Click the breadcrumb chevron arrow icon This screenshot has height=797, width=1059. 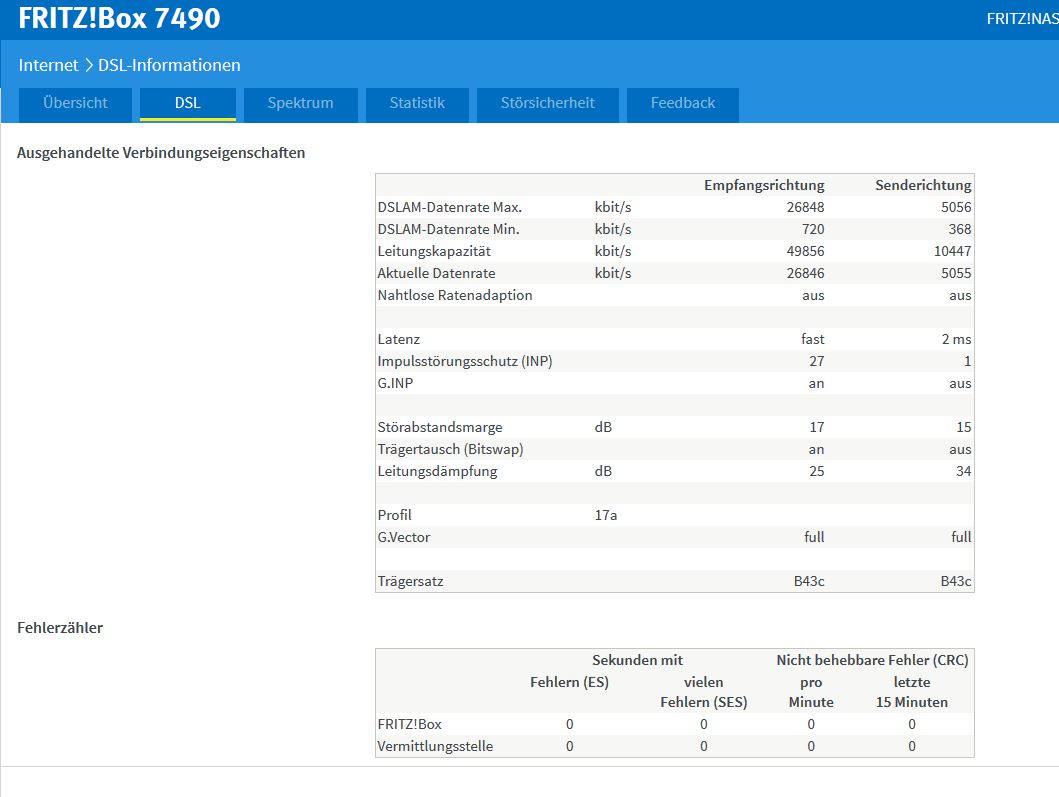click(x=88, y=66)
